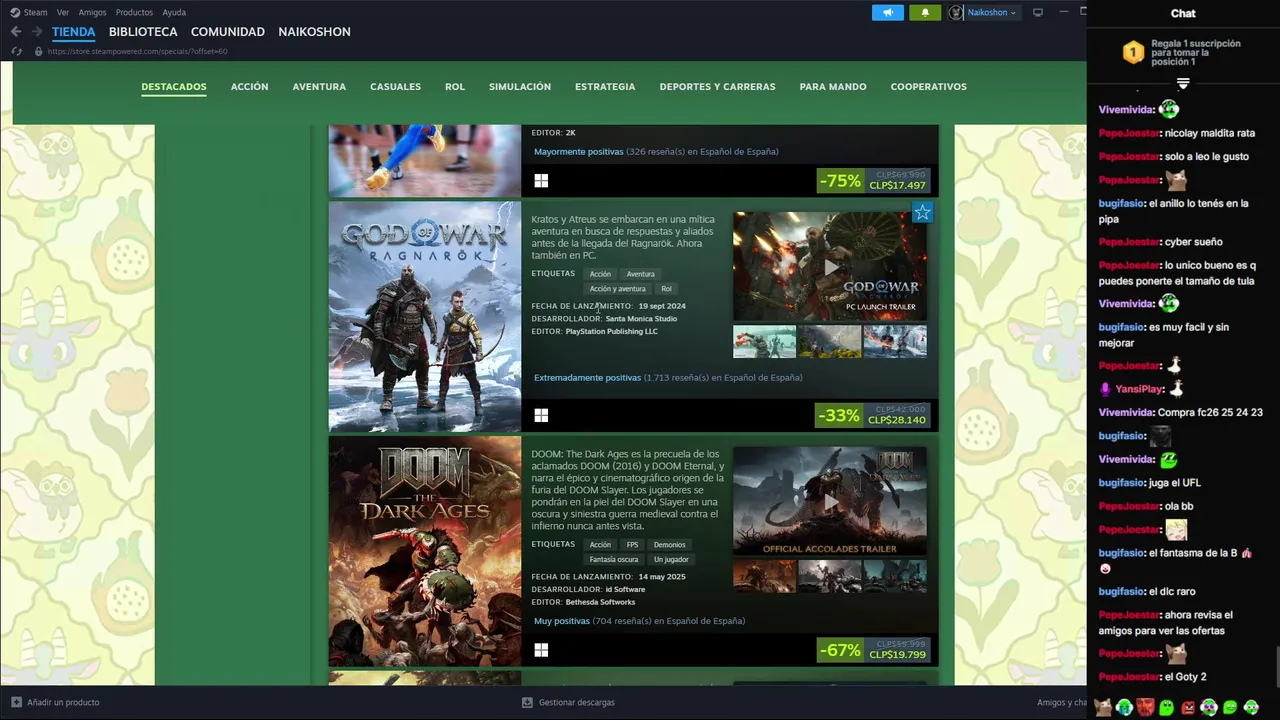Click the green speech-bubble face emote
The image size is (1280, 720).
(1230, 707)
